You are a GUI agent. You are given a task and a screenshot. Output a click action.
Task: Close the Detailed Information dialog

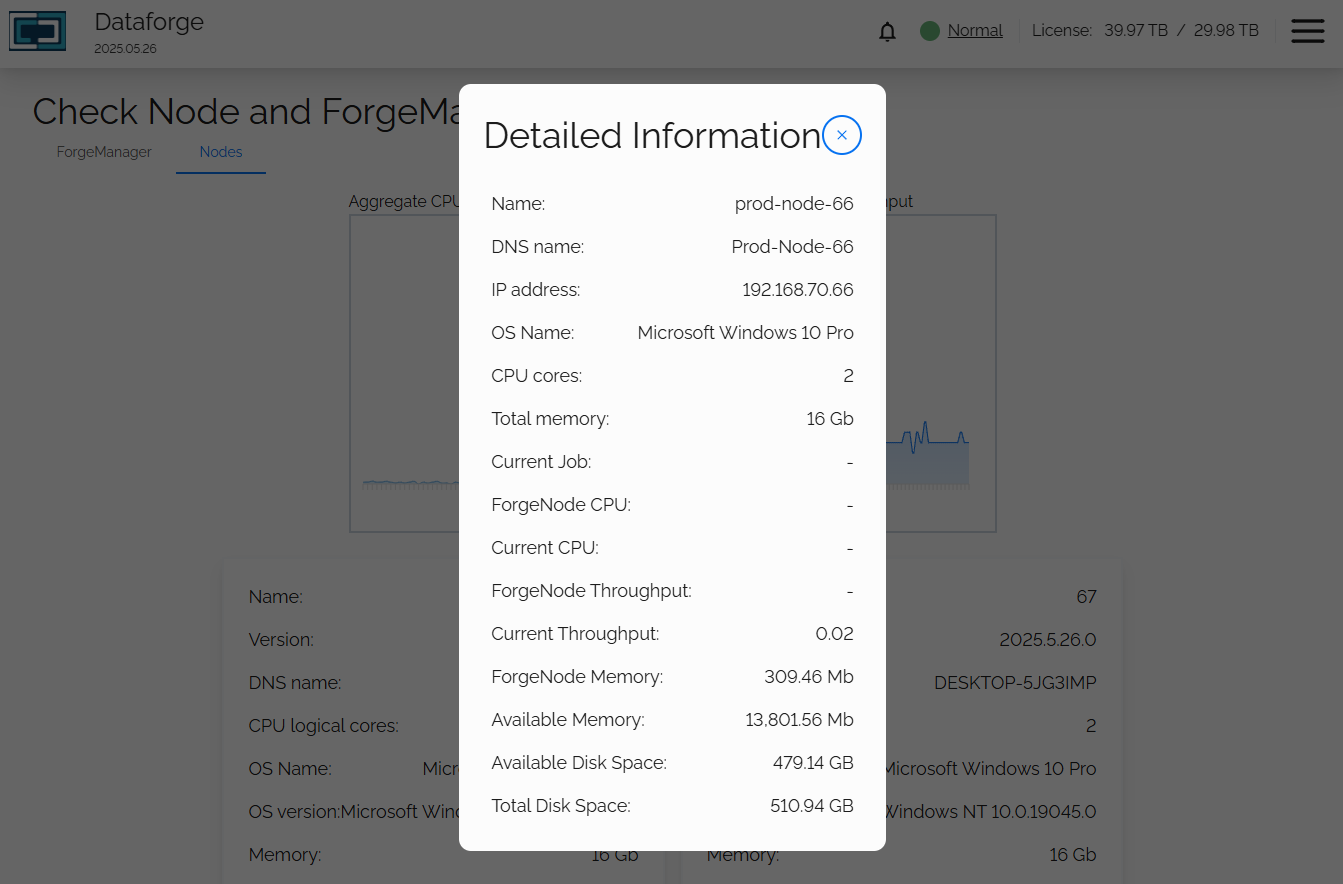click(x=842, y=135)
